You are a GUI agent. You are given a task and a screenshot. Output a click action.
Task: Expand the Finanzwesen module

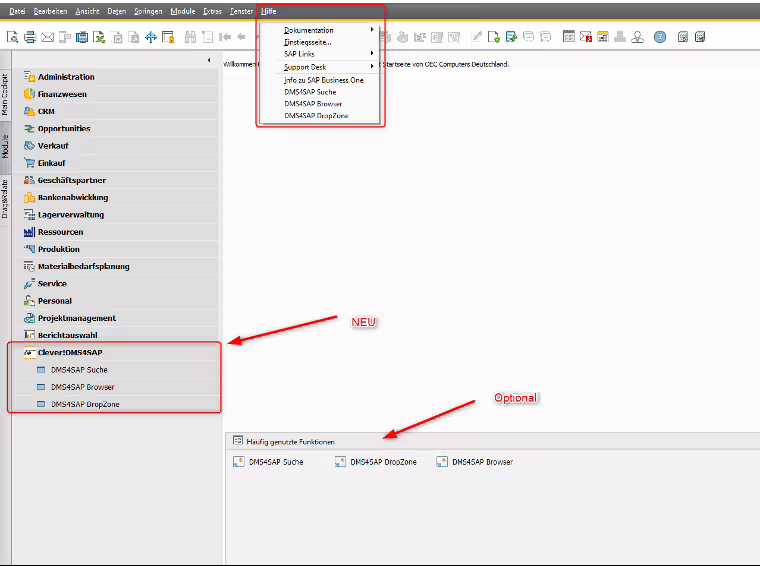pyautogui.click(x=64, y=94)
